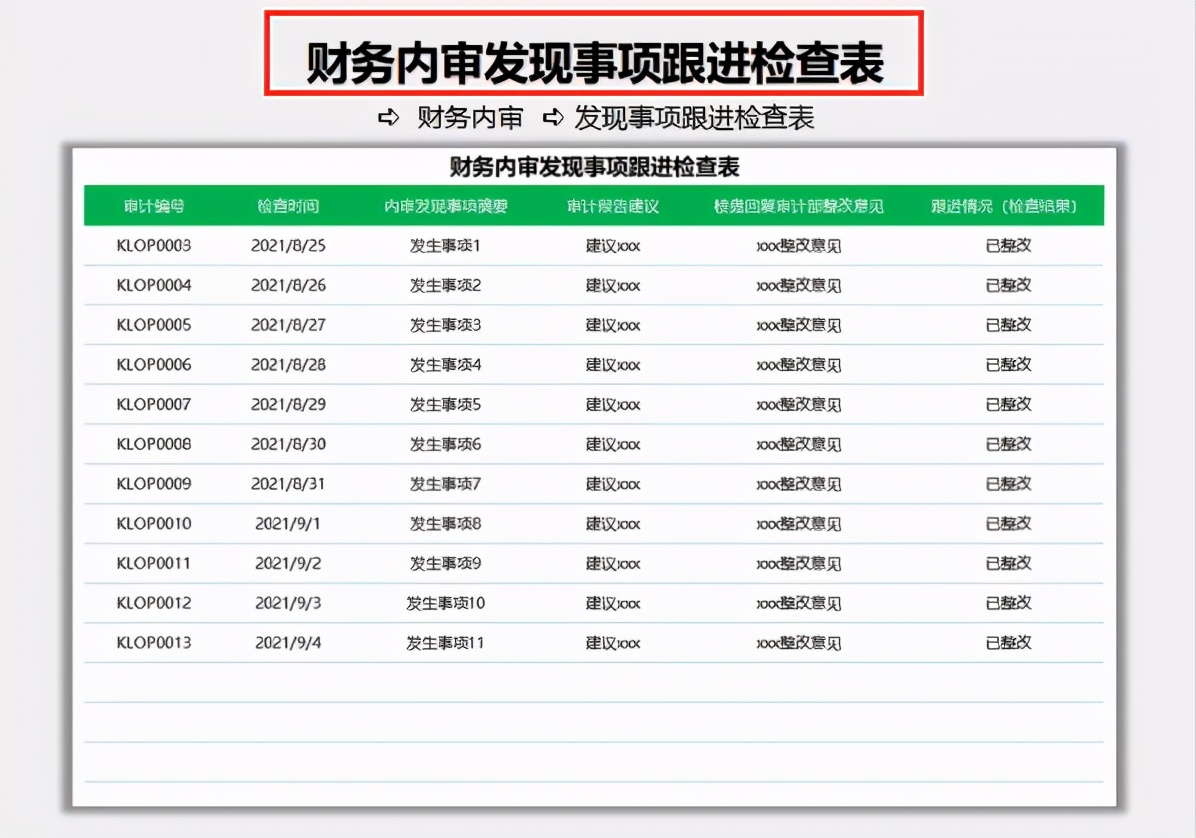1196x838 pixels.
Task: Click the second arrow icon before 发现事项跟进检查表
Action: click(553, 117)
